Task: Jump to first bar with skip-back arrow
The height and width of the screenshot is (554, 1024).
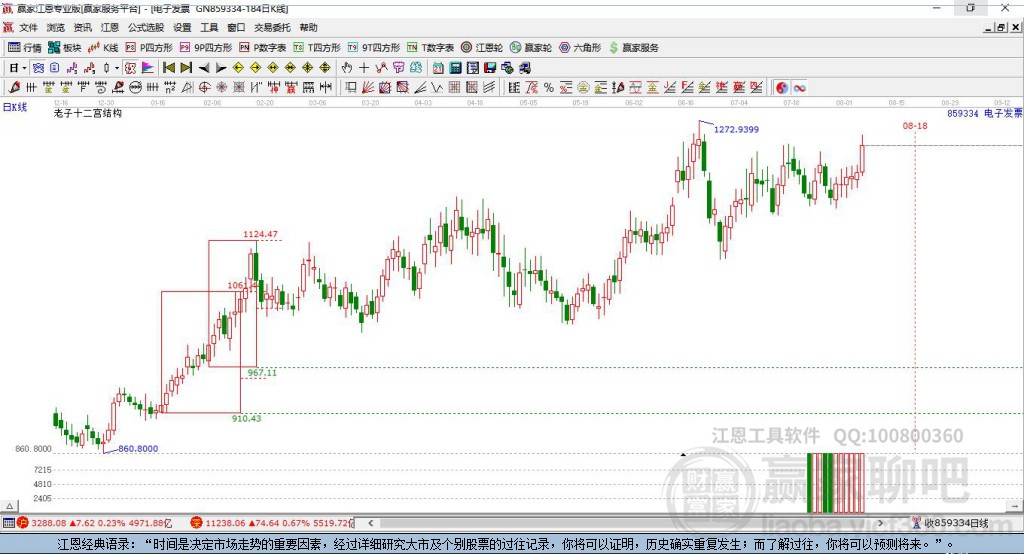Action: pos(168,68)
